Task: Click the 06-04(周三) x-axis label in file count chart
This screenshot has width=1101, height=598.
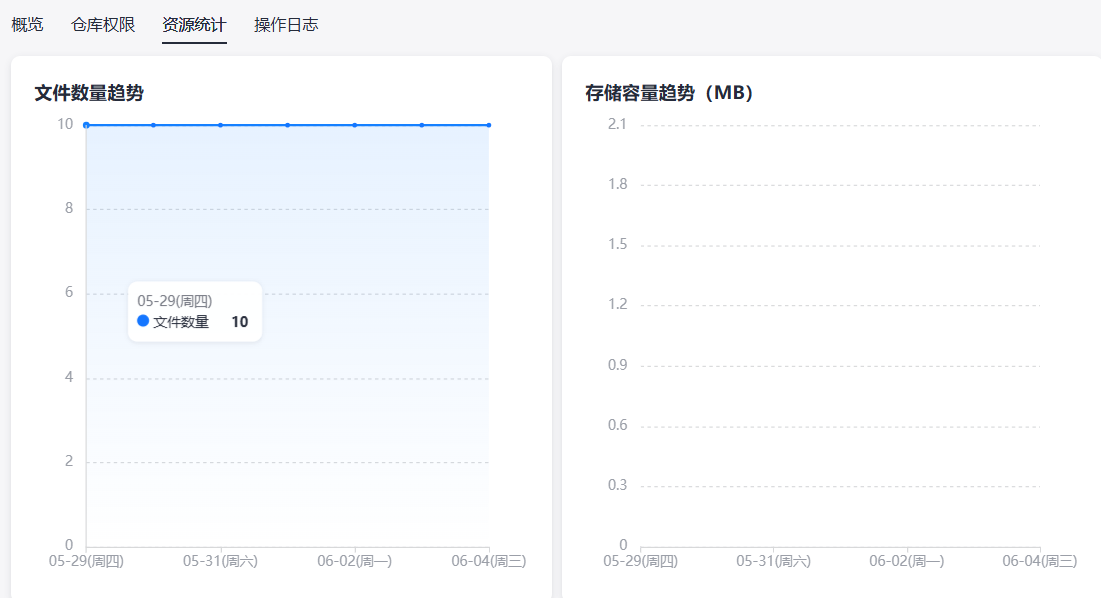Action: [489, 561]
